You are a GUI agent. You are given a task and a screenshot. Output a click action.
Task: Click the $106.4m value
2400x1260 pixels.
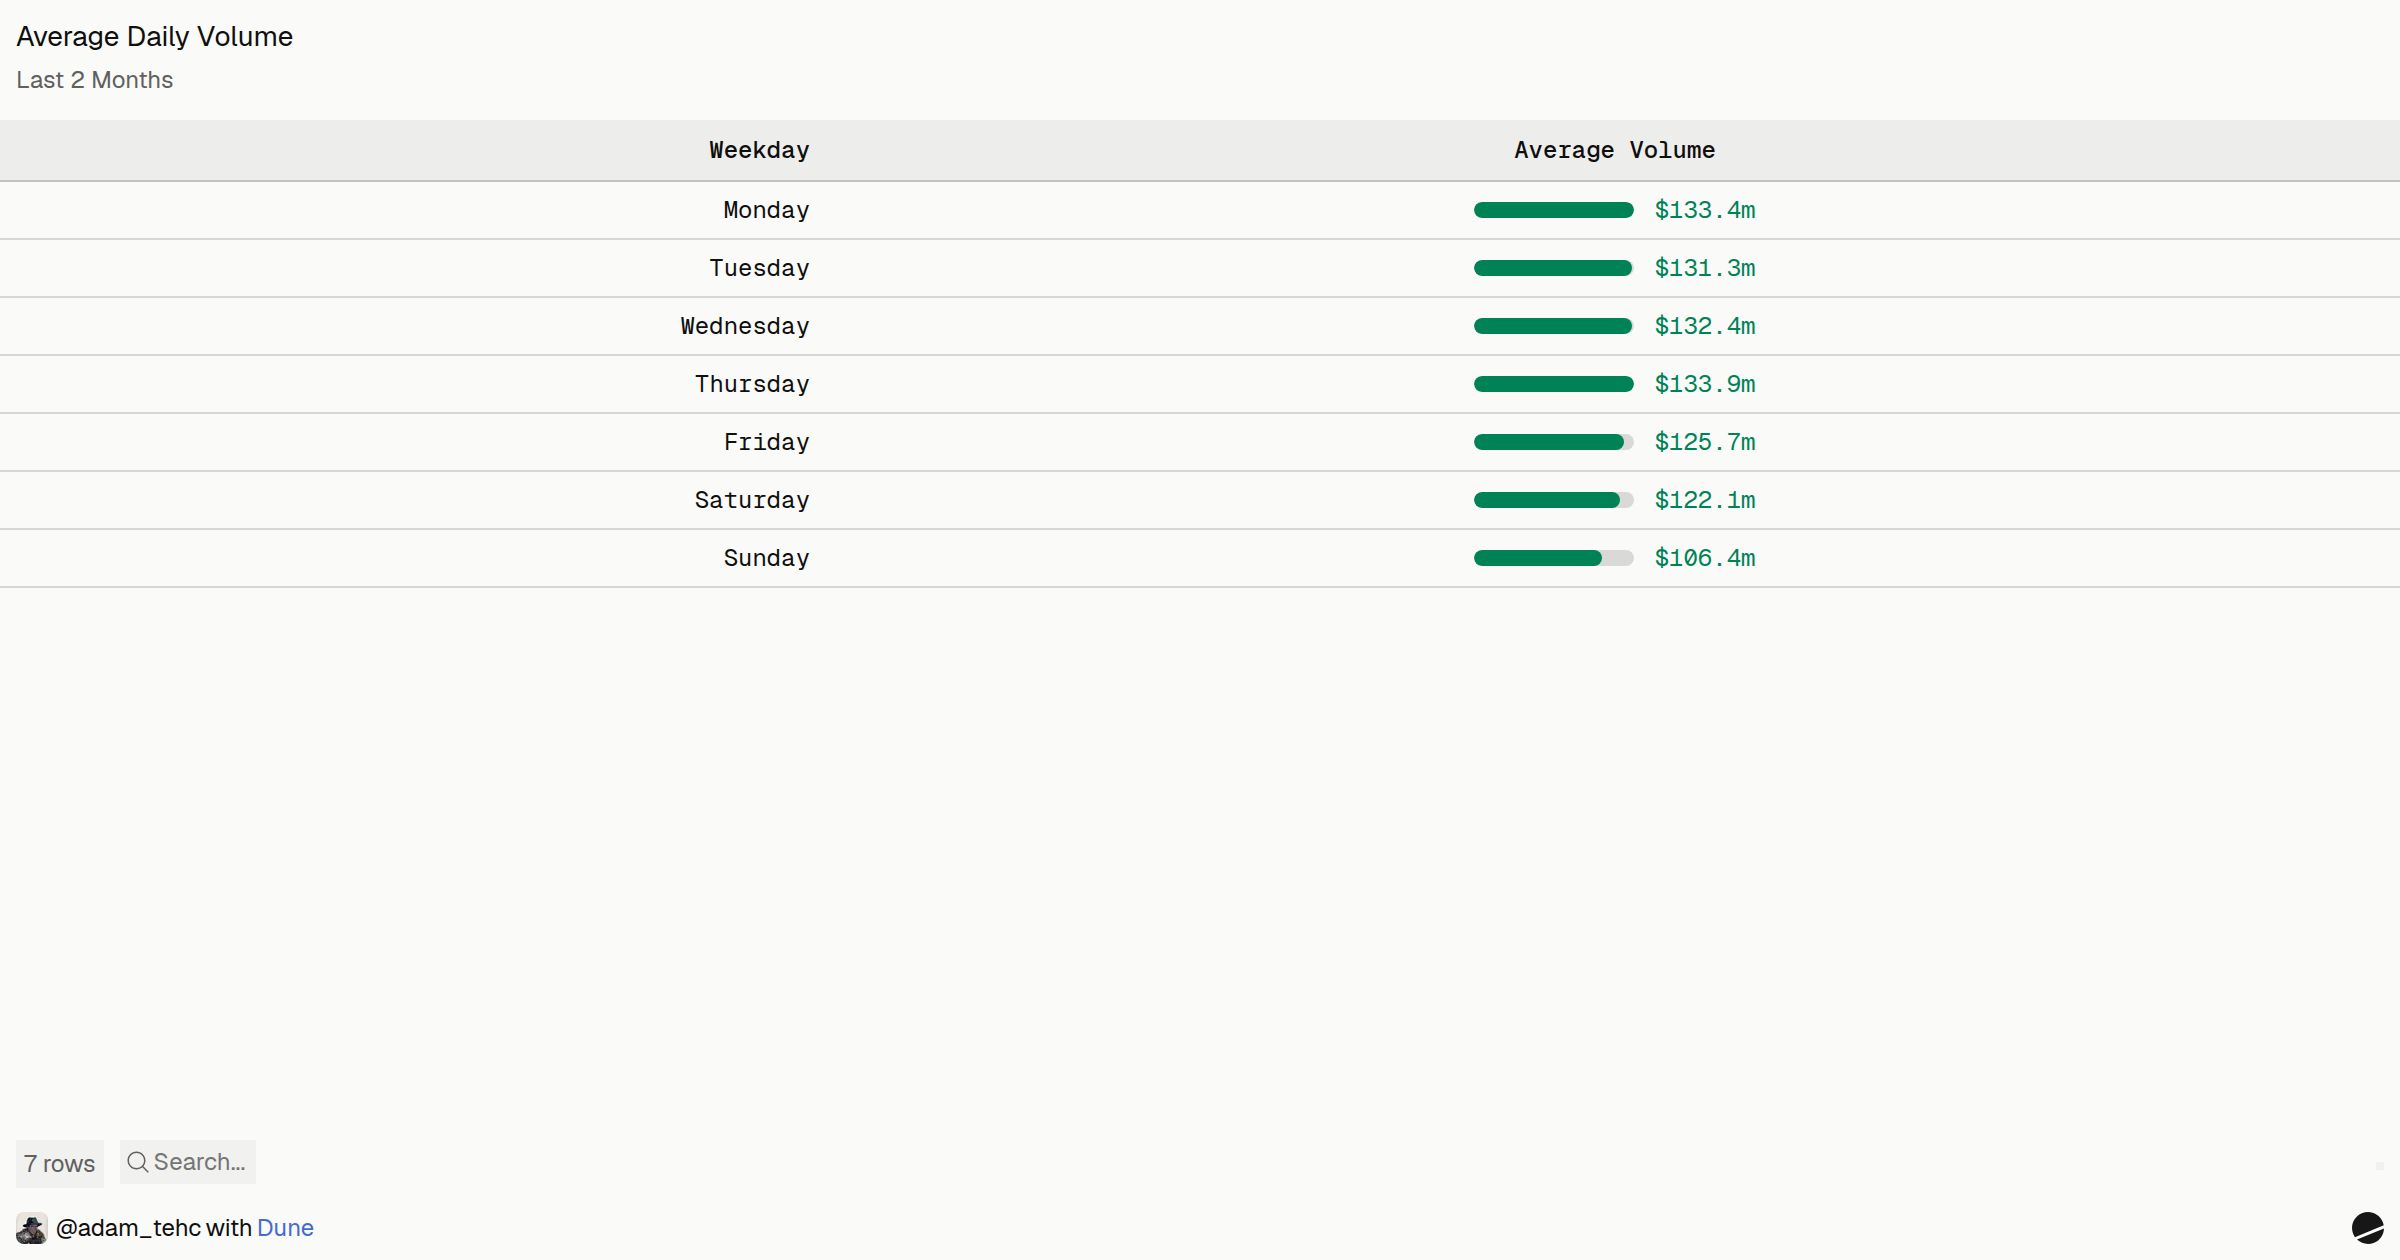[1705, 558]
